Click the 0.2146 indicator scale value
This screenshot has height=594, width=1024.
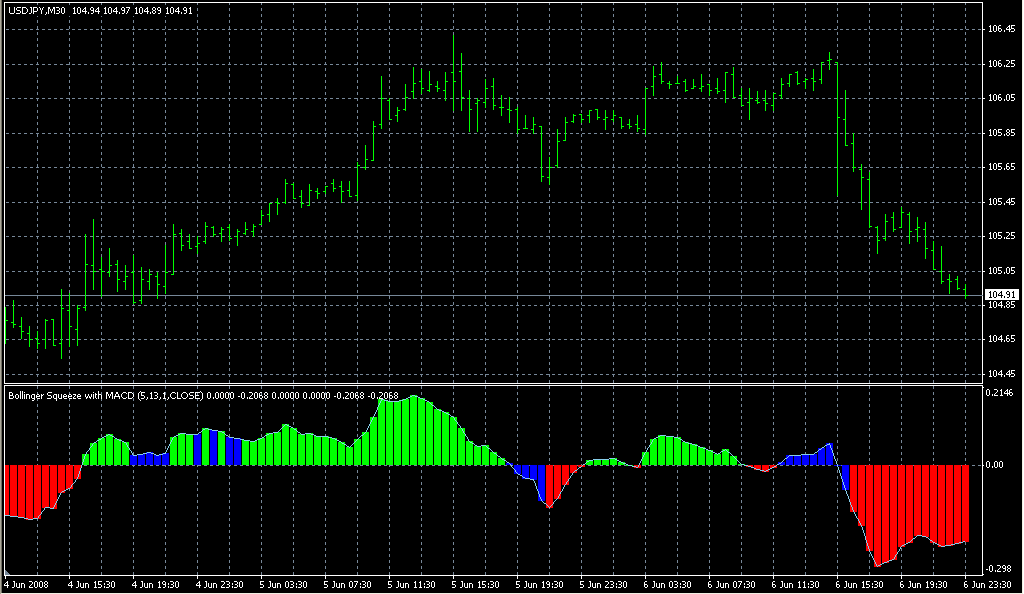pos(1000,394)
